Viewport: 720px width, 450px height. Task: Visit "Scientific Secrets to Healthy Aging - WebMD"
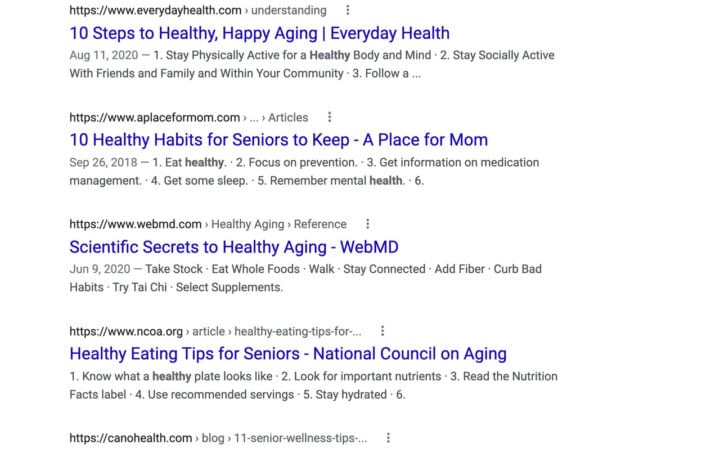click(x=234, y=247)
